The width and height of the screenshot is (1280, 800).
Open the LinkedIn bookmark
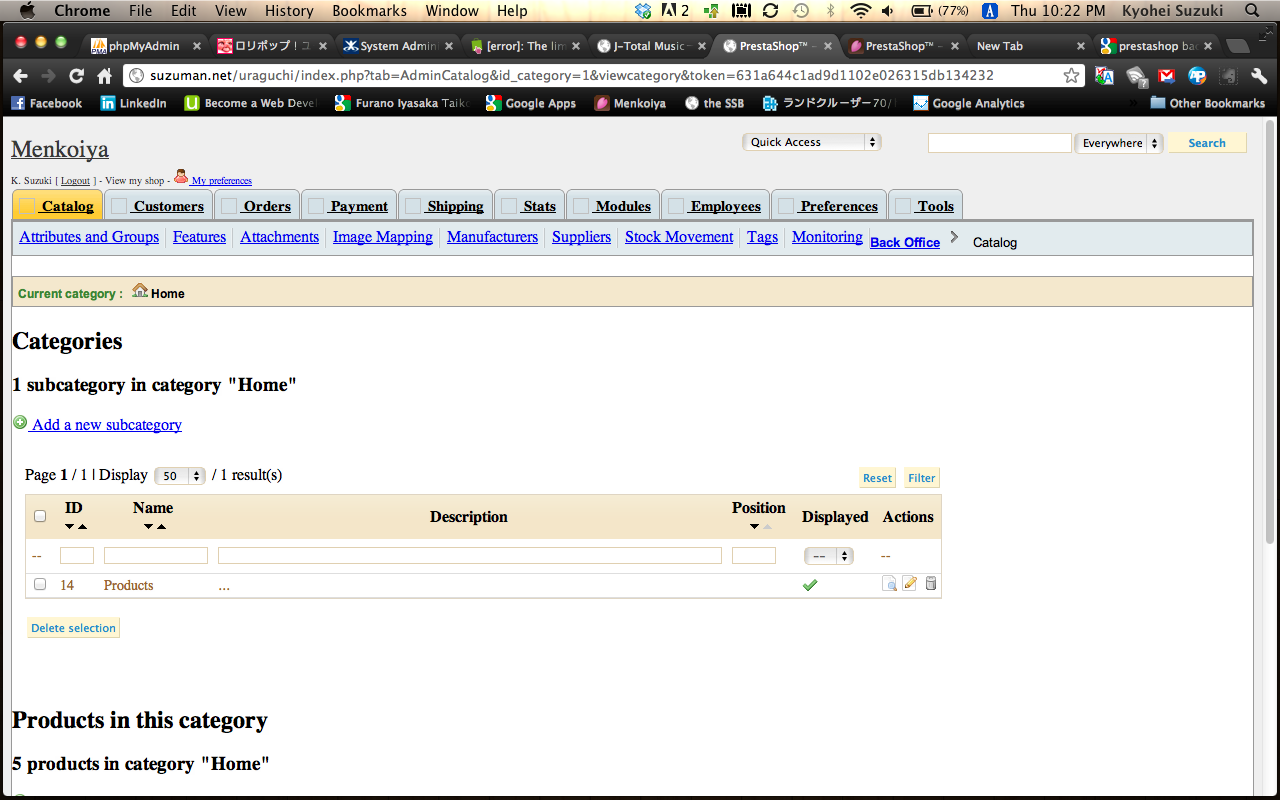tap(133, 103)
